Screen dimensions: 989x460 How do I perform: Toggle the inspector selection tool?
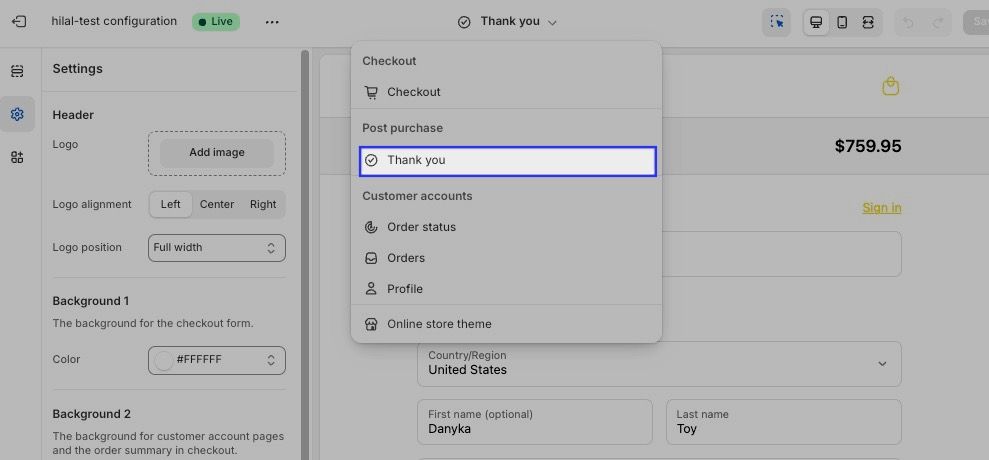(776, 22)
